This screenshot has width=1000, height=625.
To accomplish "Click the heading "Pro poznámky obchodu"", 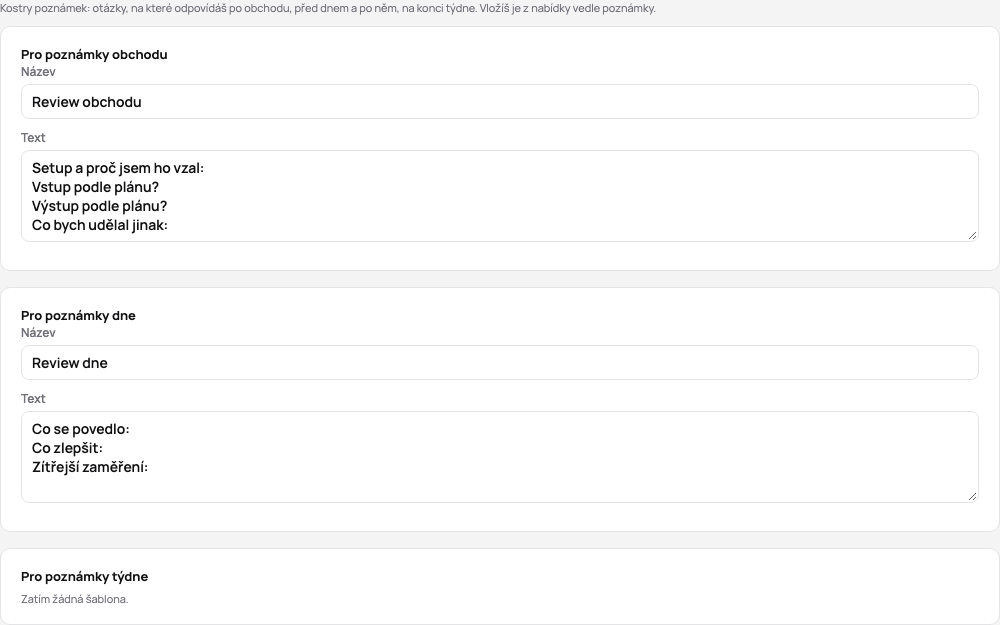I will click(x=94, y=54).
